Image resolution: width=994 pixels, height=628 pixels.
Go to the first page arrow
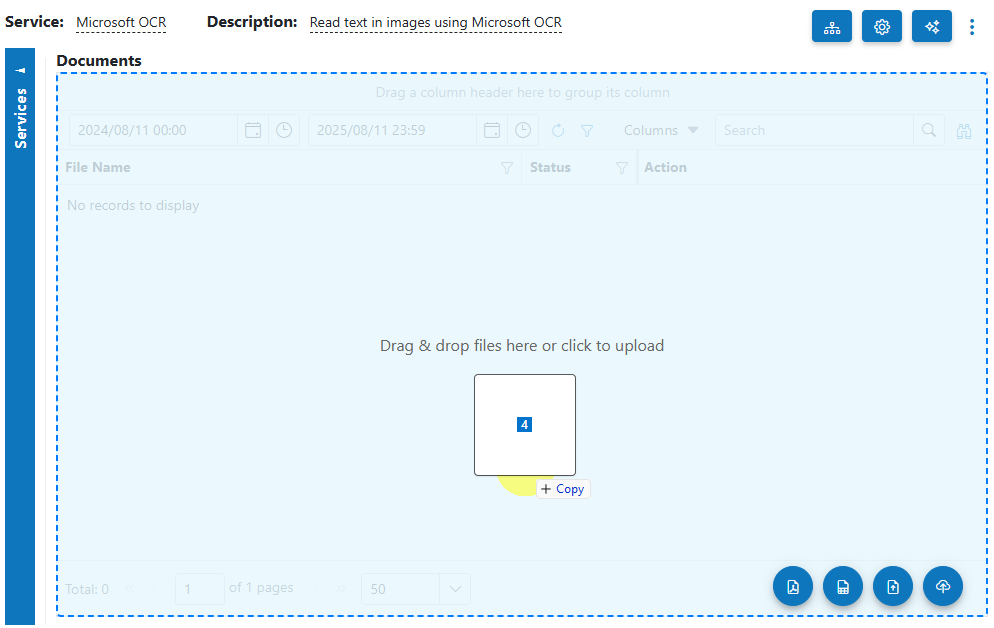130,589
